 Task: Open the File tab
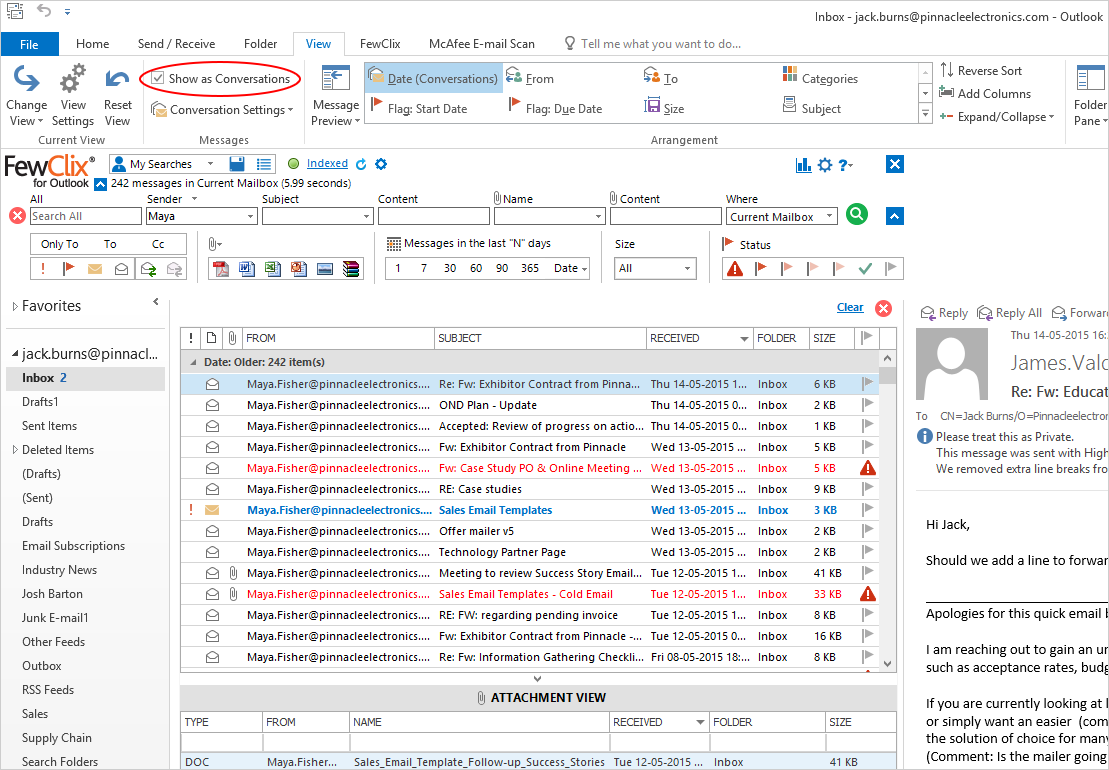click(x=29, y=44)
